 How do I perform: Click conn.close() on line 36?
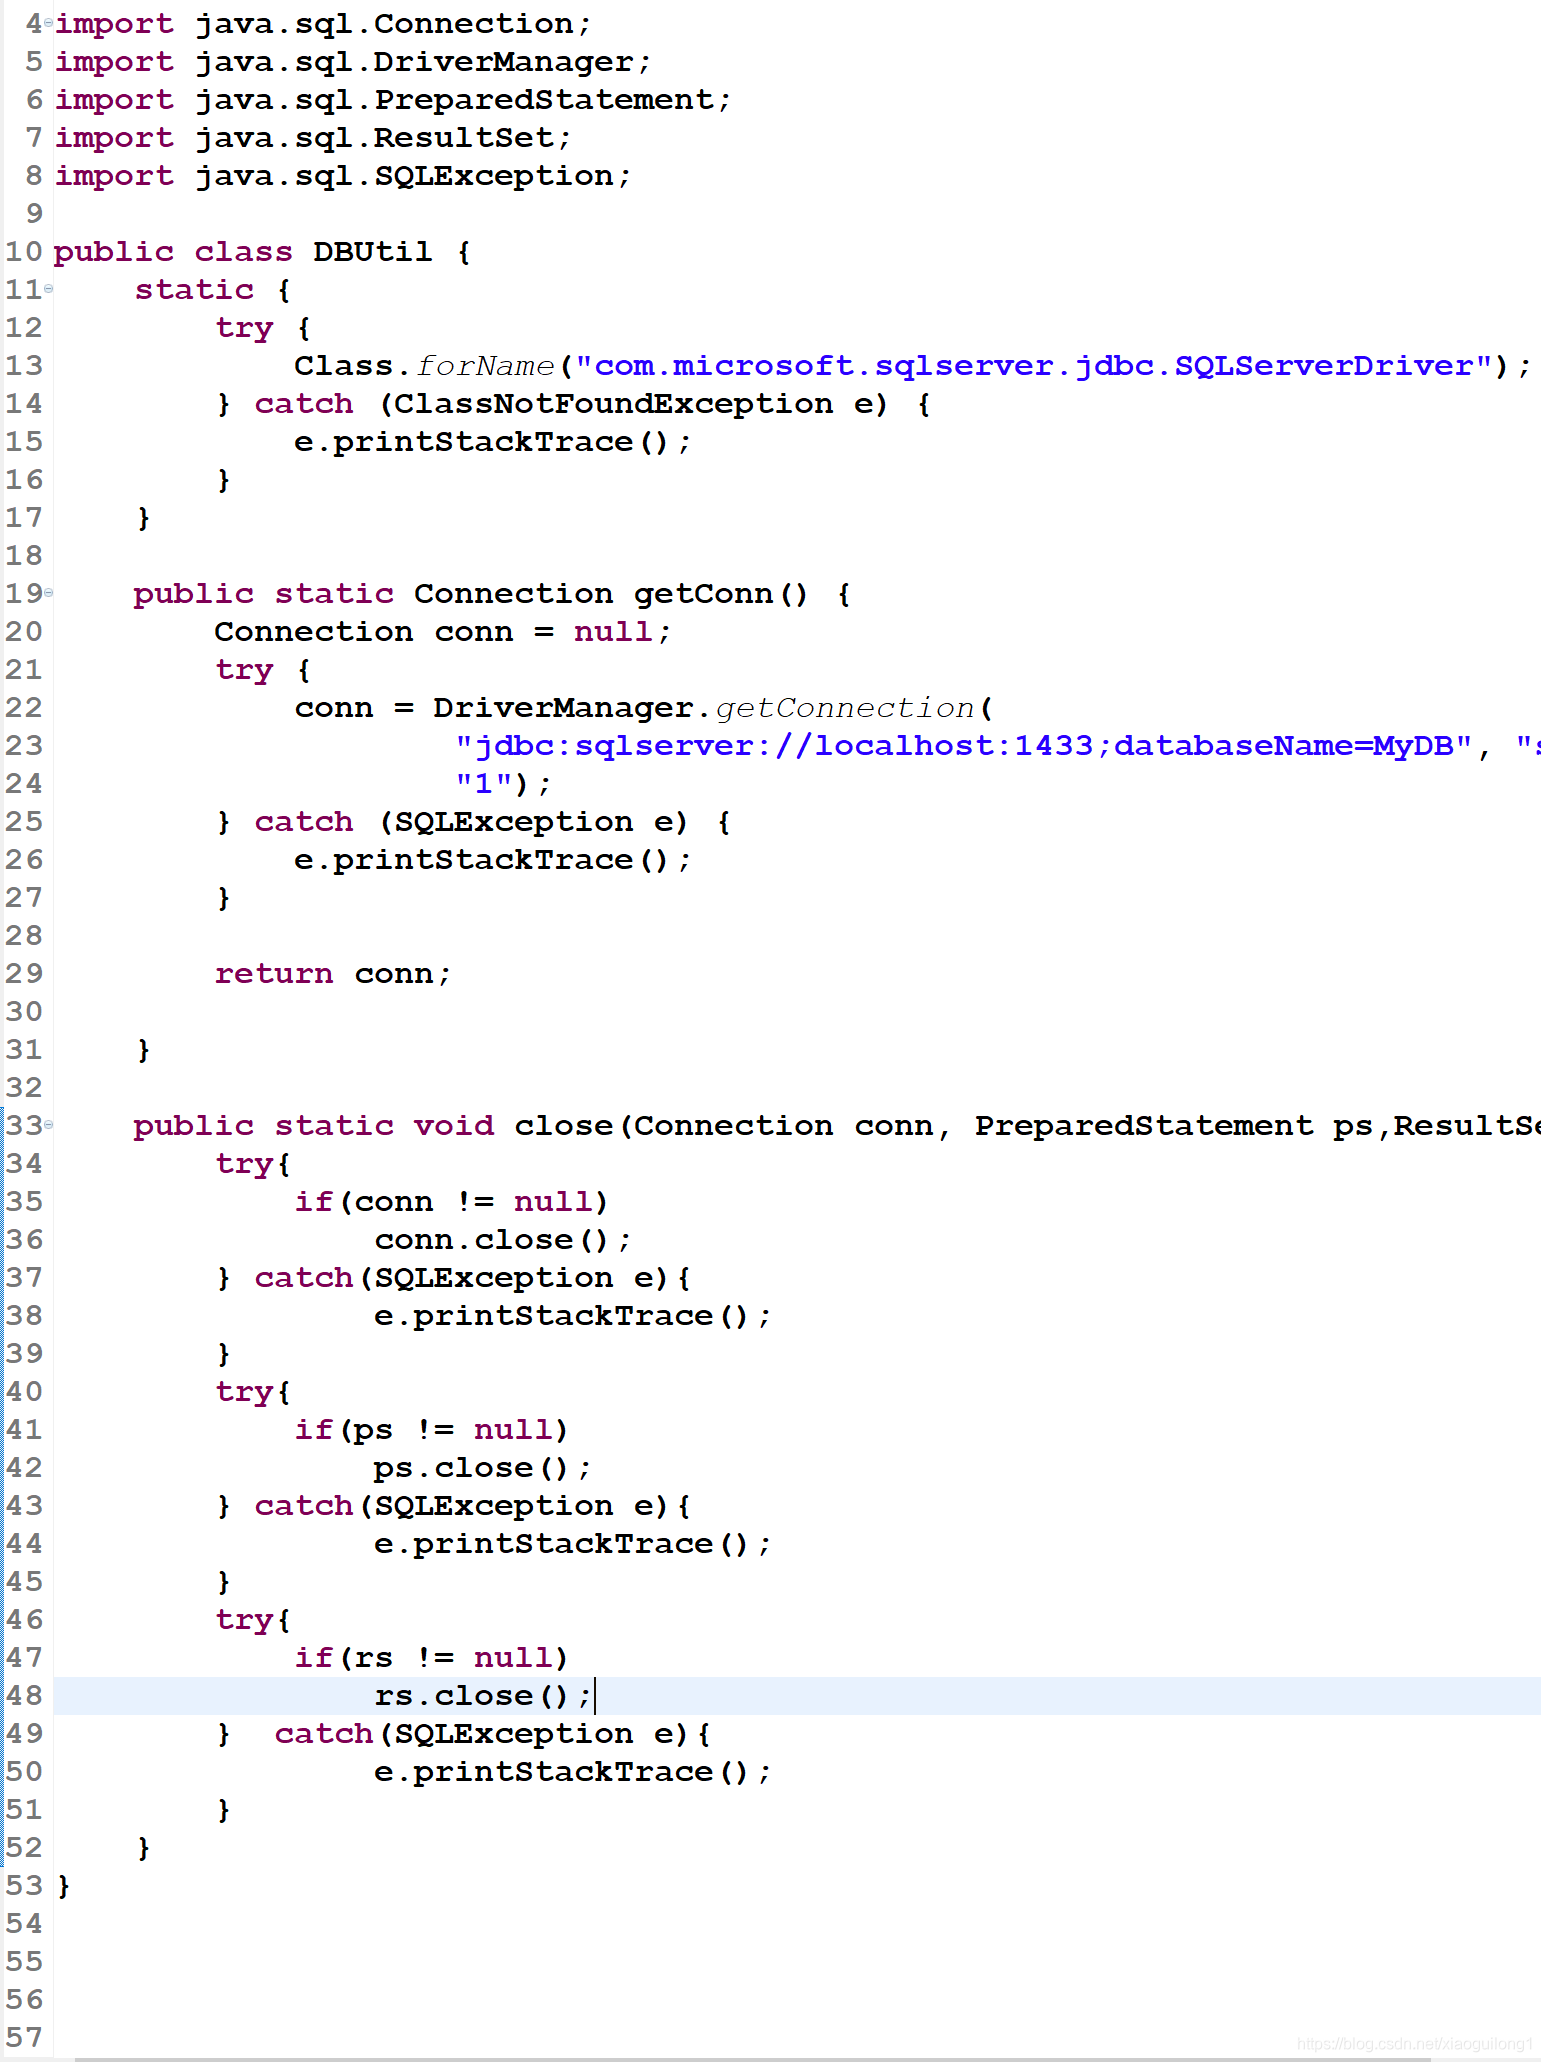coord(503,1240)
